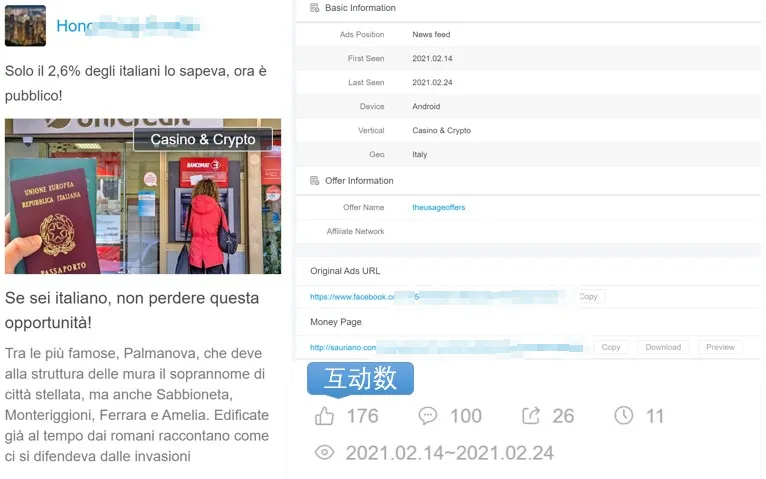The image size is (766, 479).
Task: Click the 176 likes count
Action: (x=362, y=416)
